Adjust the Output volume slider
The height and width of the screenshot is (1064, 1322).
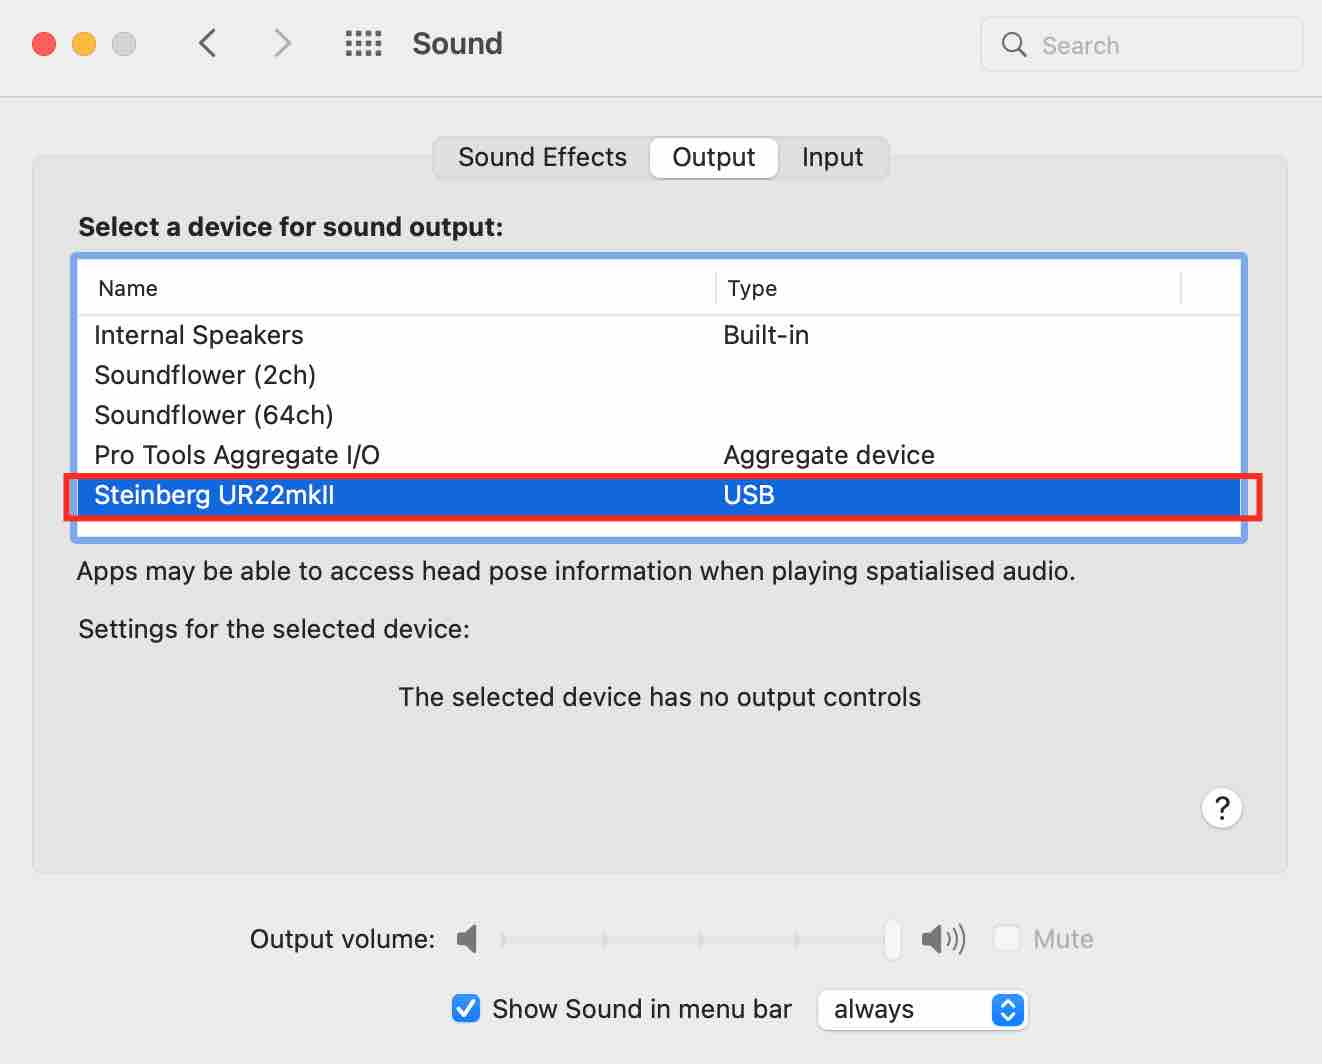698,939
